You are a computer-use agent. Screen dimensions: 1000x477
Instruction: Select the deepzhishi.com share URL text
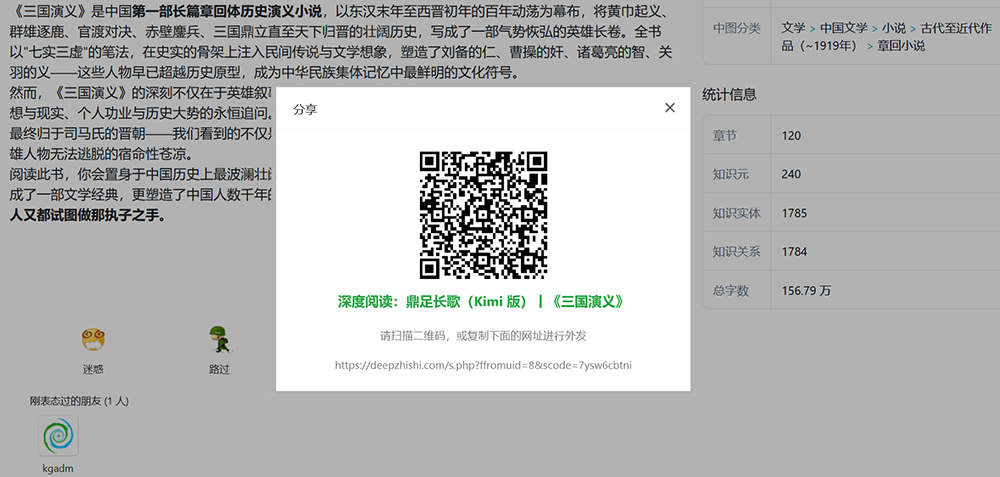[483, 365]
